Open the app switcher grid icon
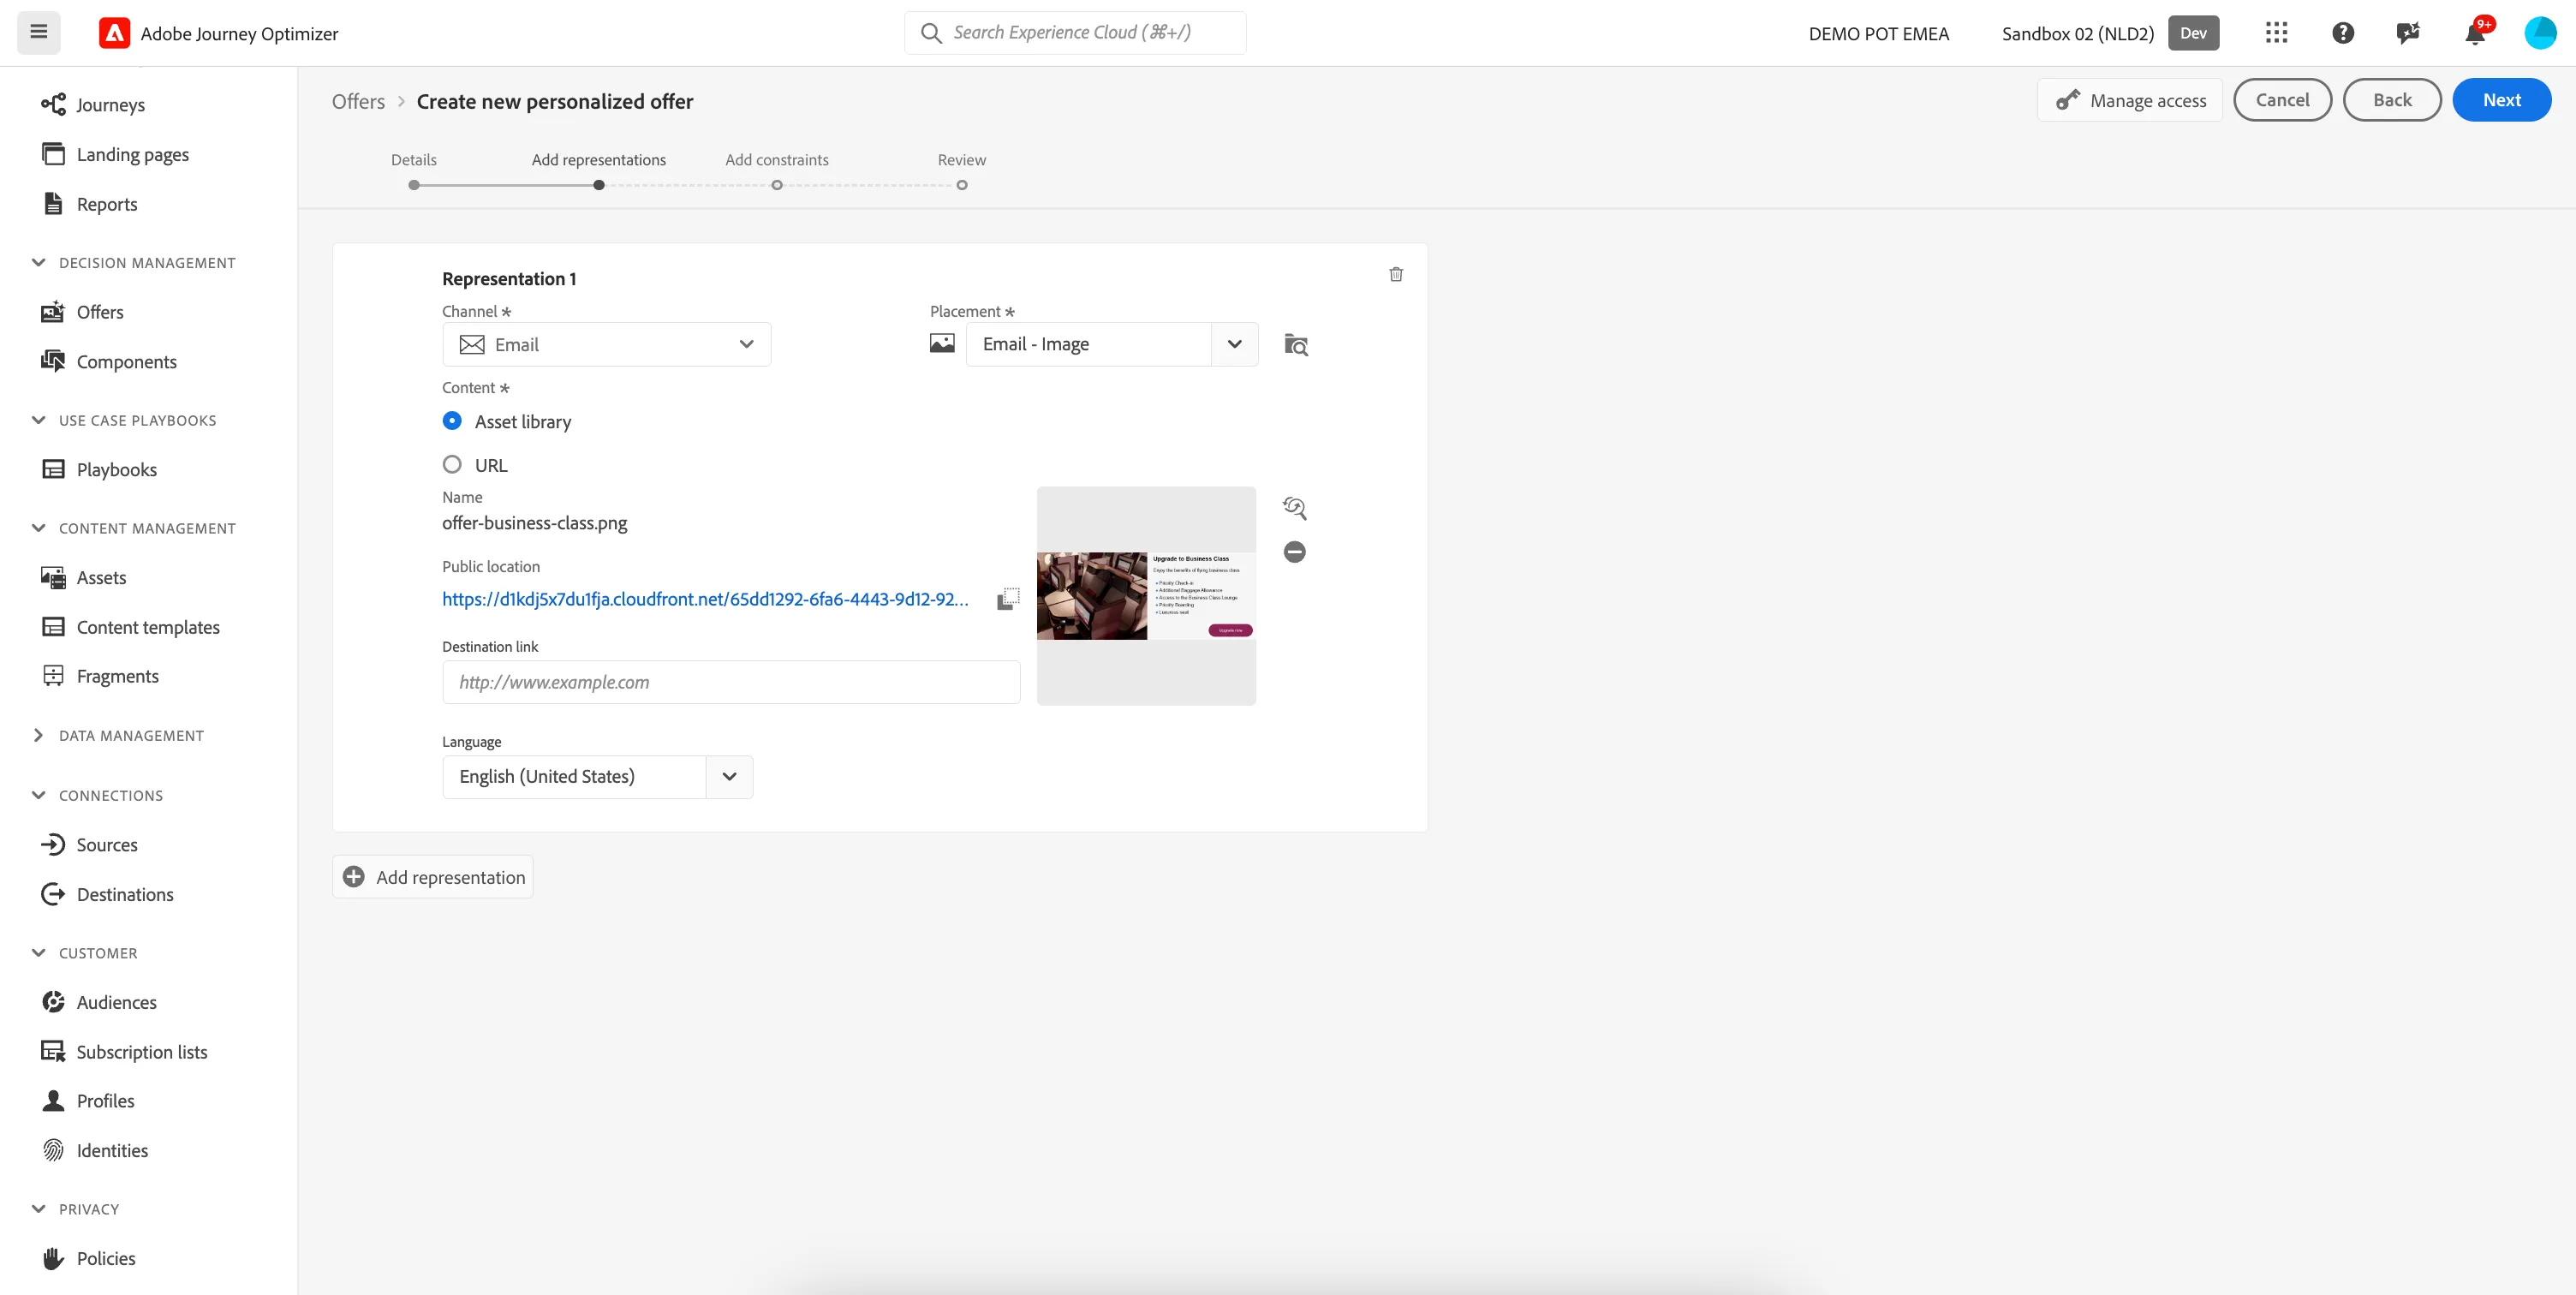Viewport: 2576px width, 1295px height. [2276, 33]
